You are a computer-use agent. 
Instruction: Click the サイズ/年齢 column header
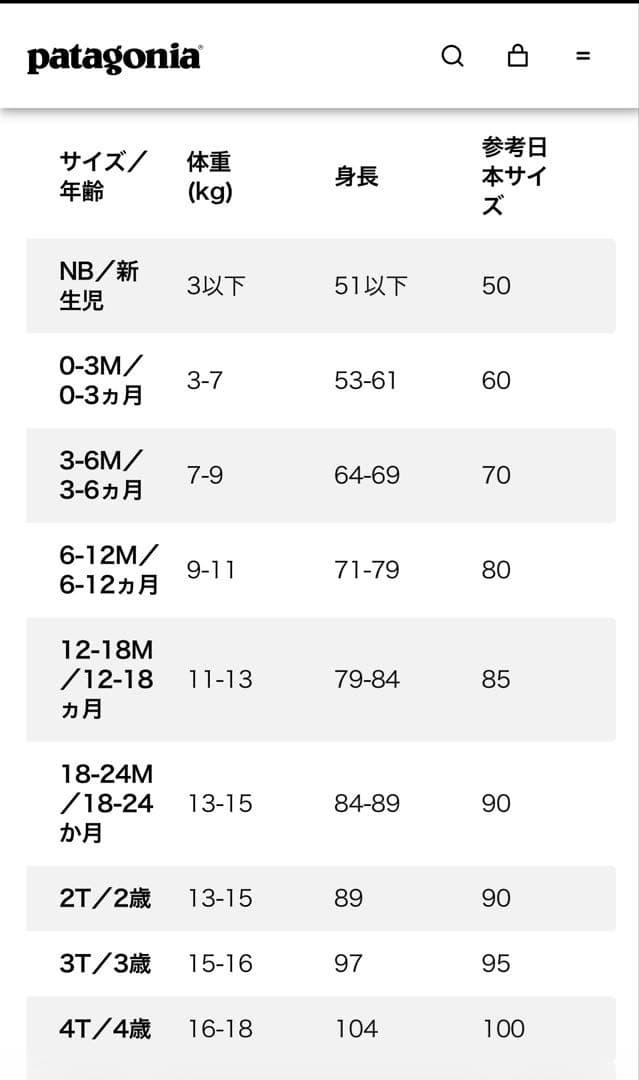(103, 176)
